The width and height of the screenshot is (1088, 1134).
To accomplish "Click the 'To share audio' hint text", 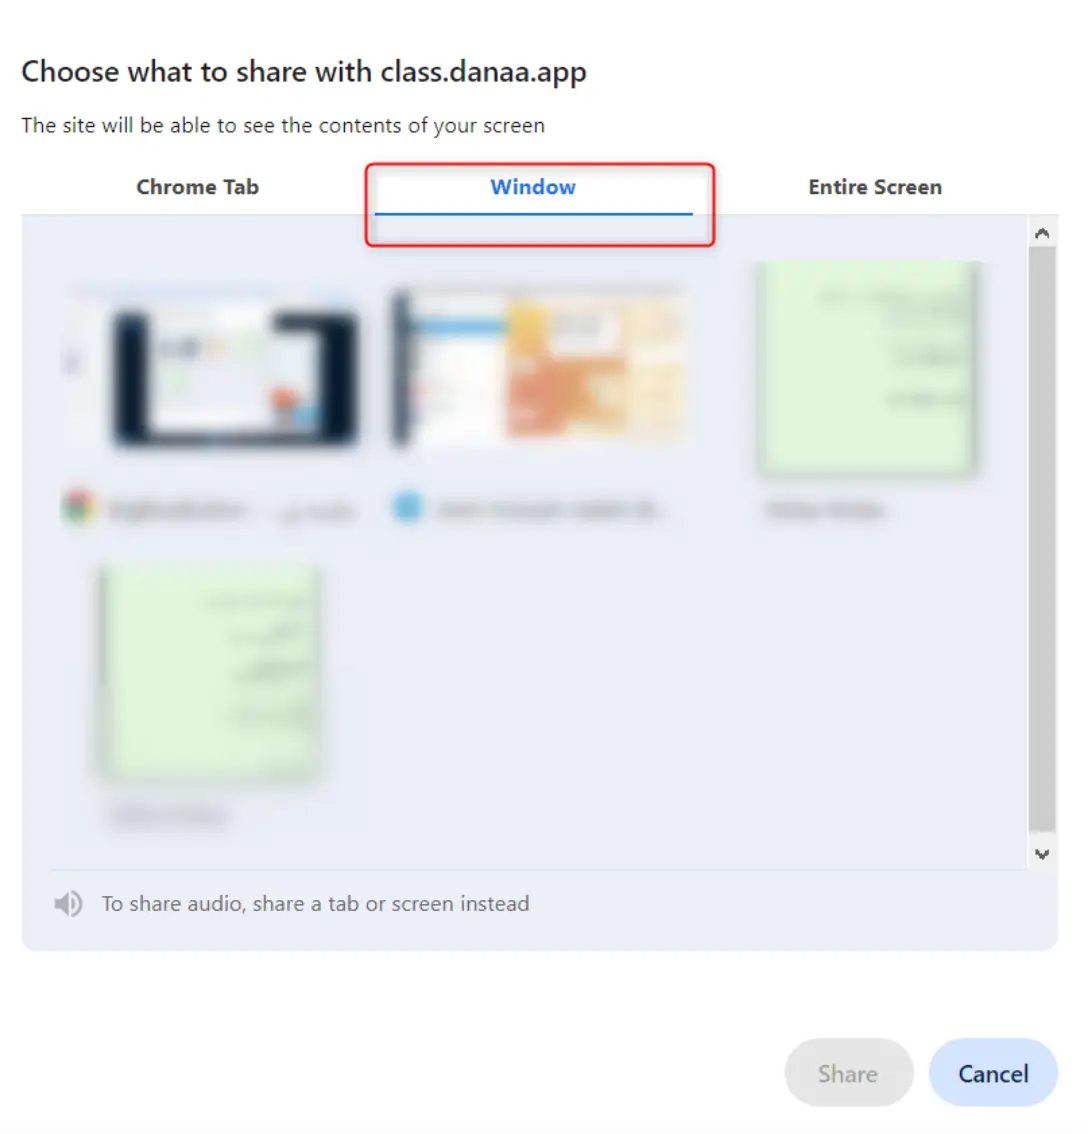I will pos(315,904).
